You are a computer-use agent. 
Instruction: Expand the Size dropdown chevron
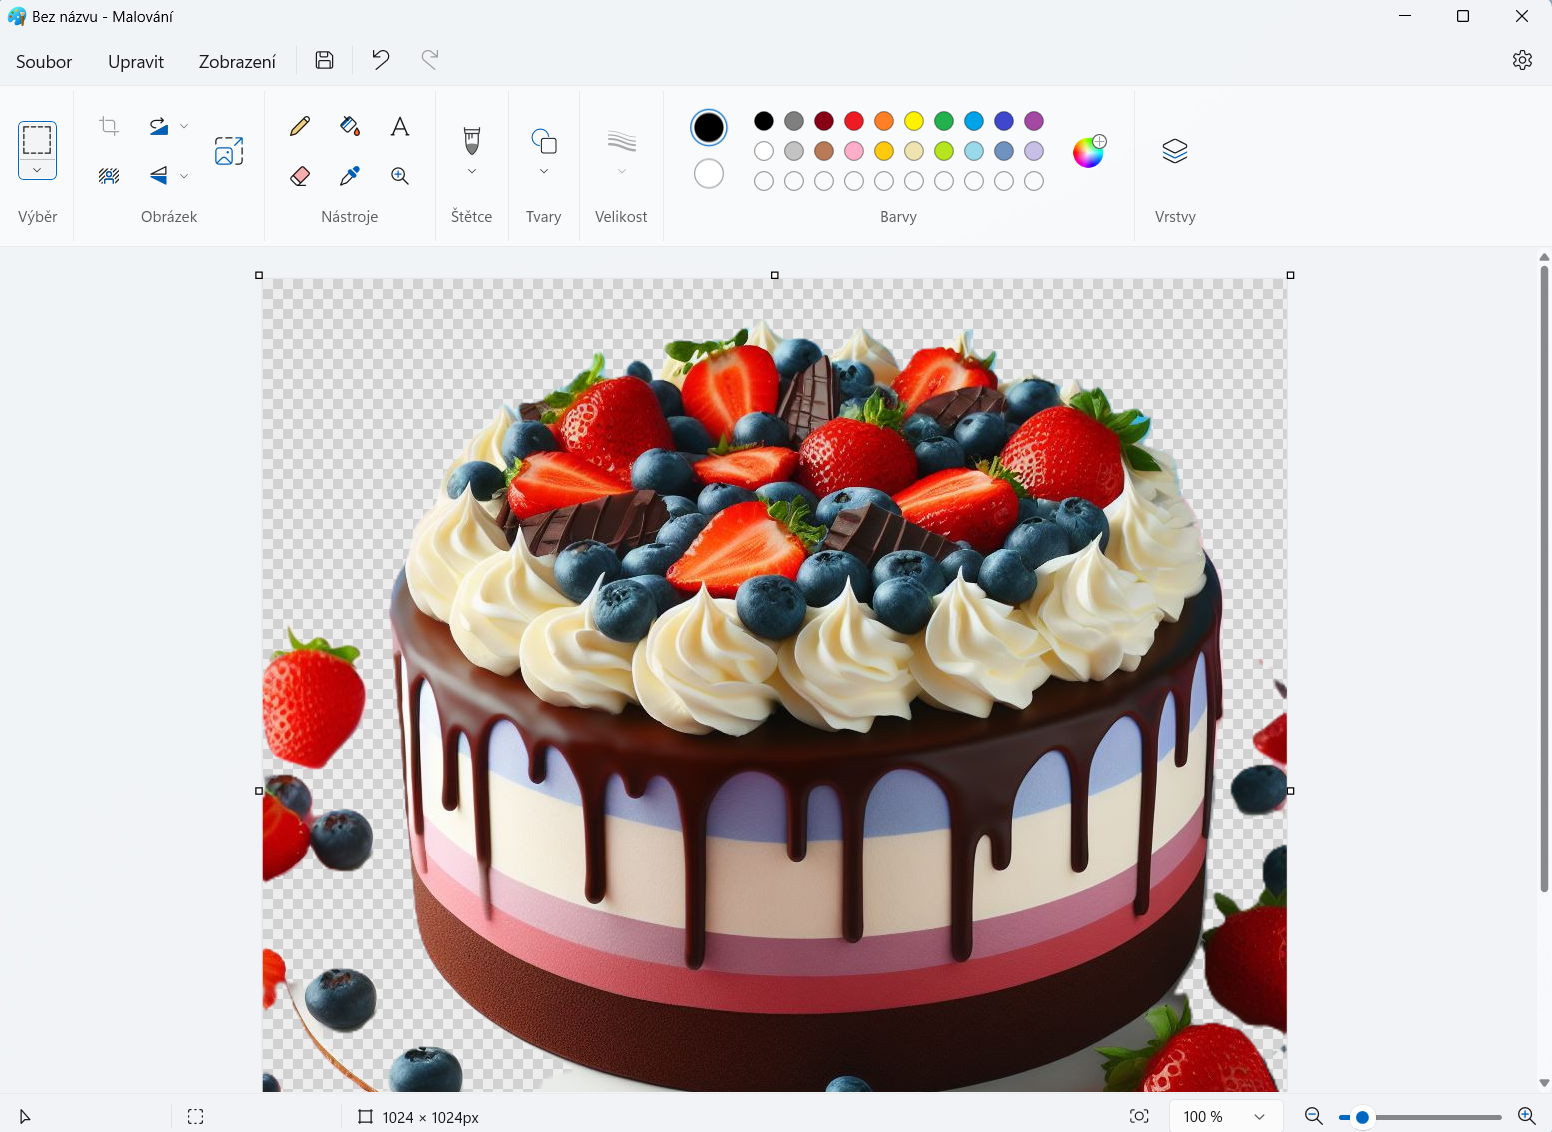click(622, 172)
